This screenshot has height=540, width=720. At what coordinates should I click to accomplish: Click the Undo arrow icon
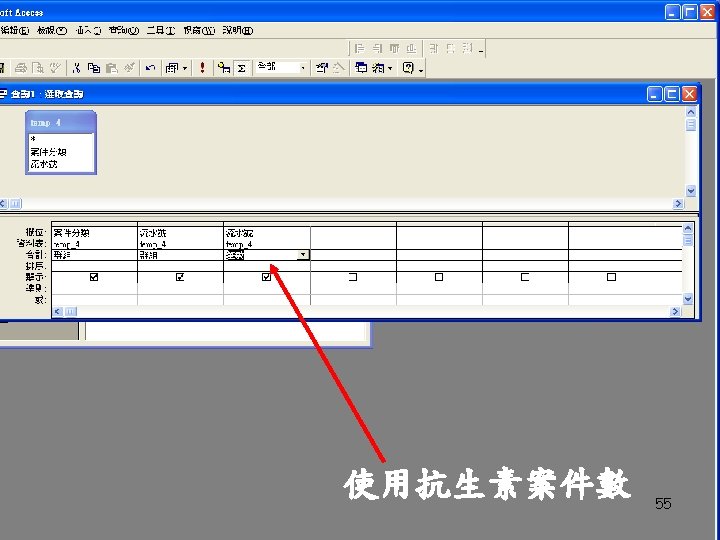(x=150, y=68)
